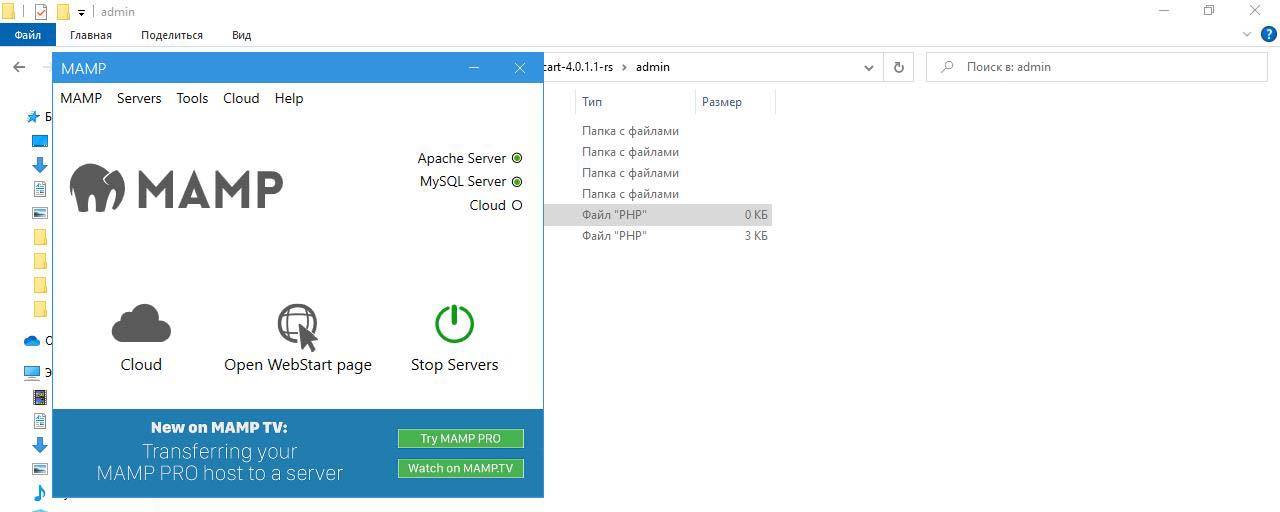Click the Explorer refresh icon

pos(898,67)
